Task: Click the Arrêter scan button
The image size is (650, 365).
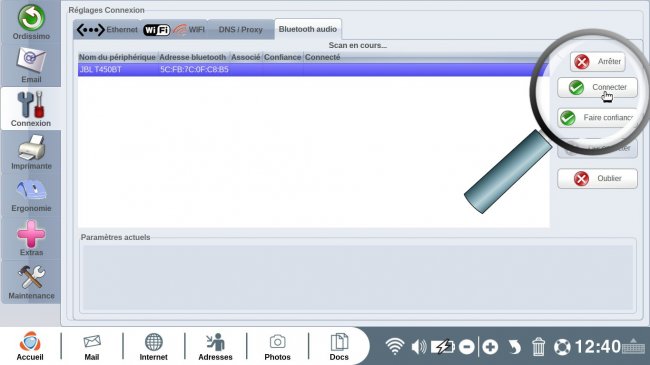Action: click(x=597, y=62)
